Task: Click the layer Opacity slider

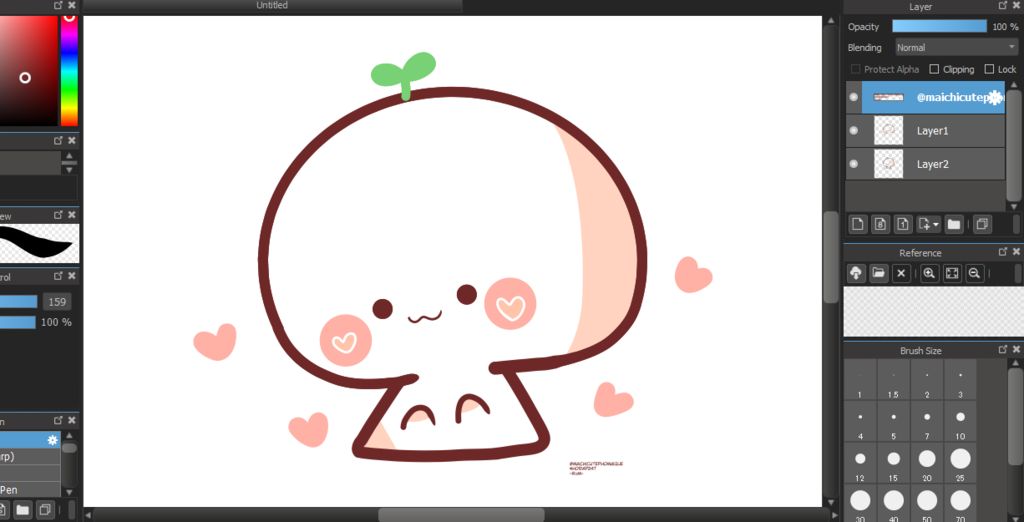Action: 939,26
